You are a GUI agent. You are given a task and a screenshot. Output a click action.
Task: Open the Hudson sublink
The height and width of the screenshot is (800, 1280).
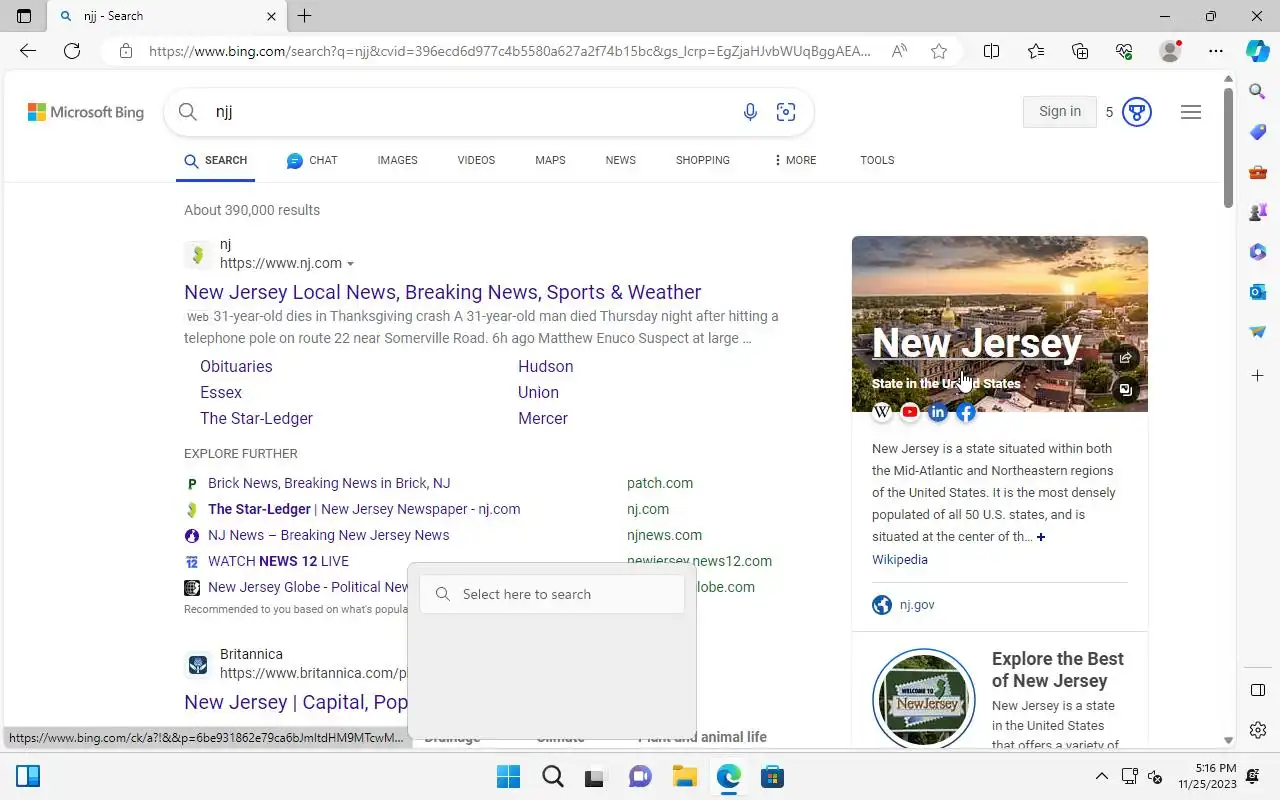pyautogui.click(x=546, y=366)
